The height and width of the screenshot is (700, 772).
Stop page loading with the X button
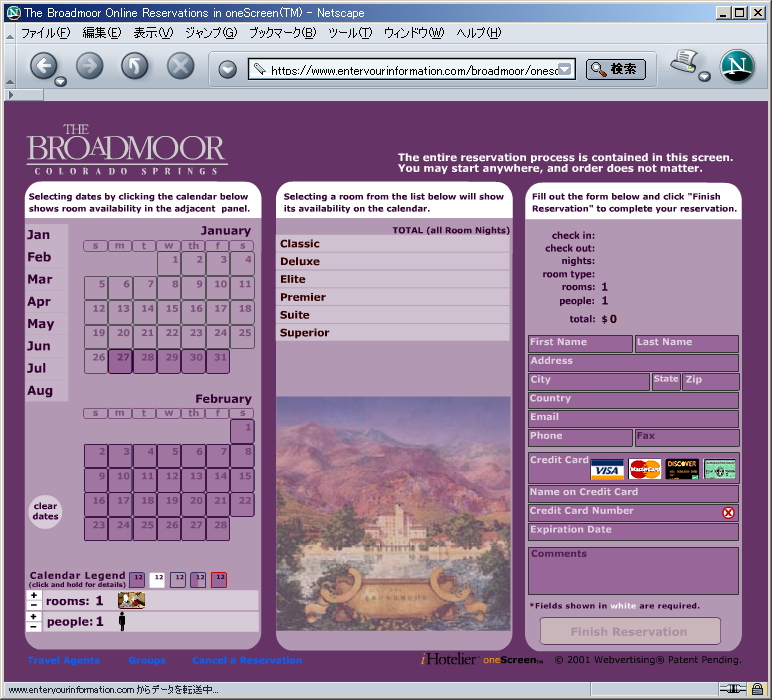pyautogui.click(x=181, y=66)
